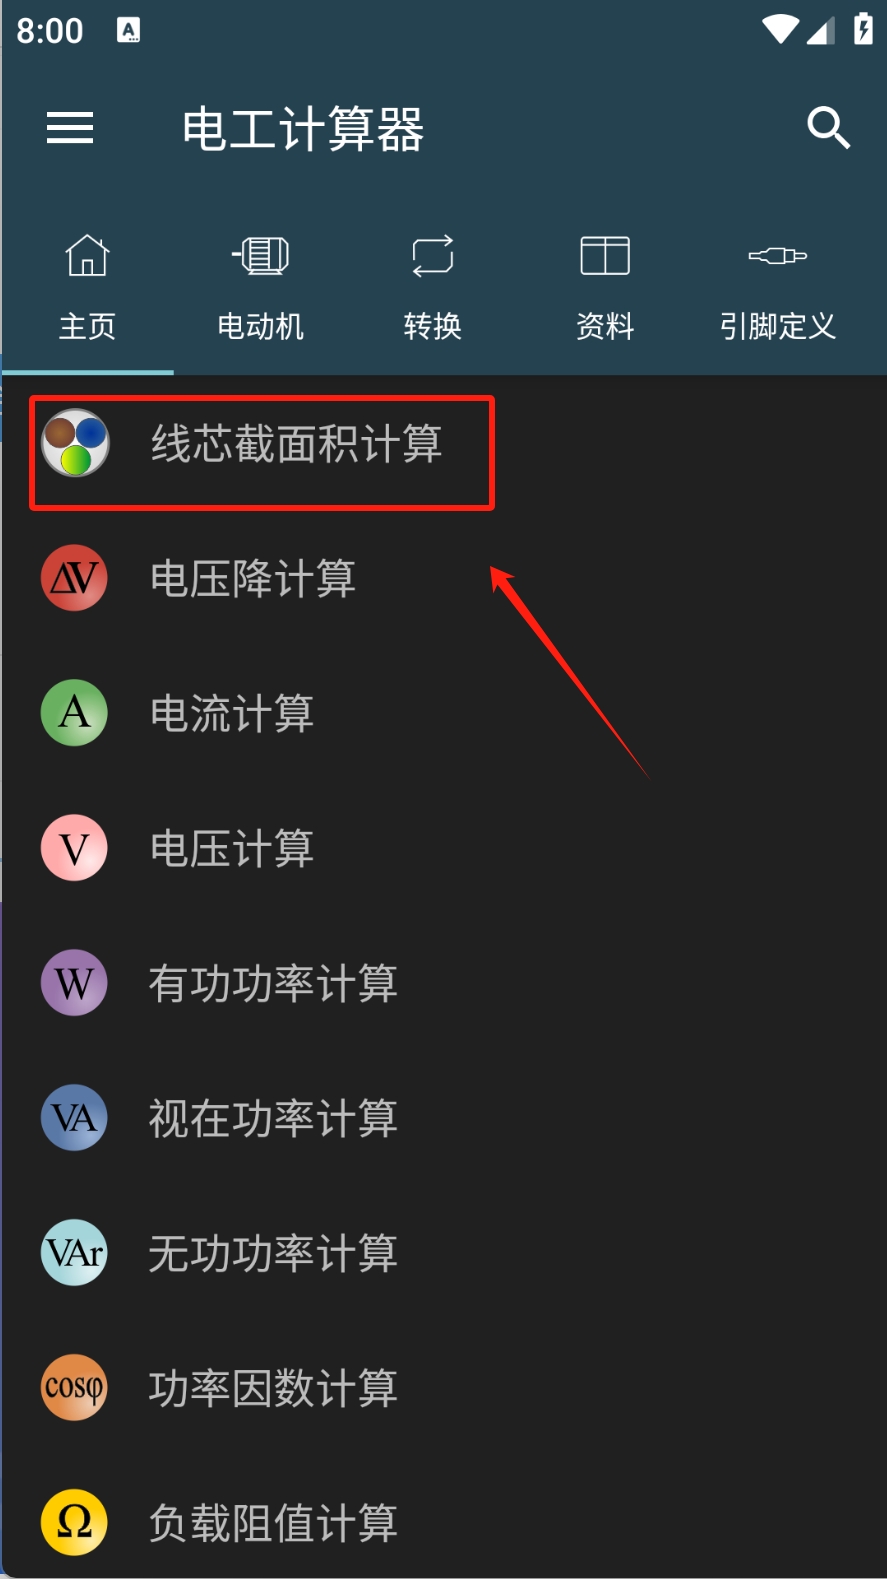Tap the purple W active power icon
Screen dimensions: 887x1579
[x=74, y=983]
